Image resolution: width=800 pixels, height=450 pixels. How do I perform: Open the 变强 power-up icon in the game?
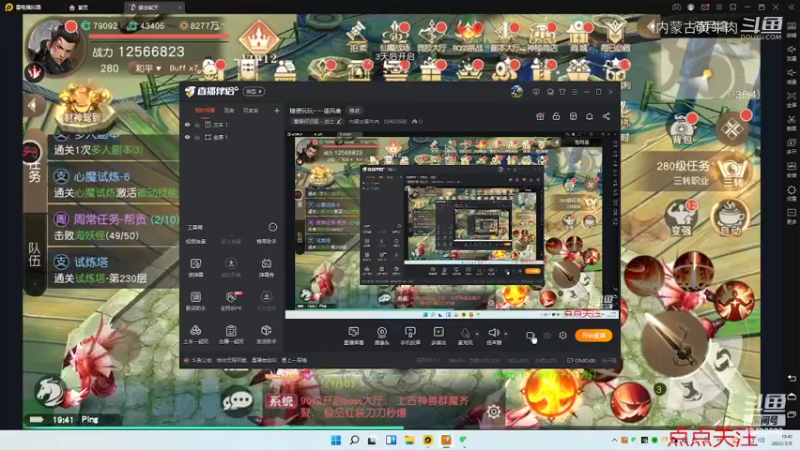tap(682, 218)
